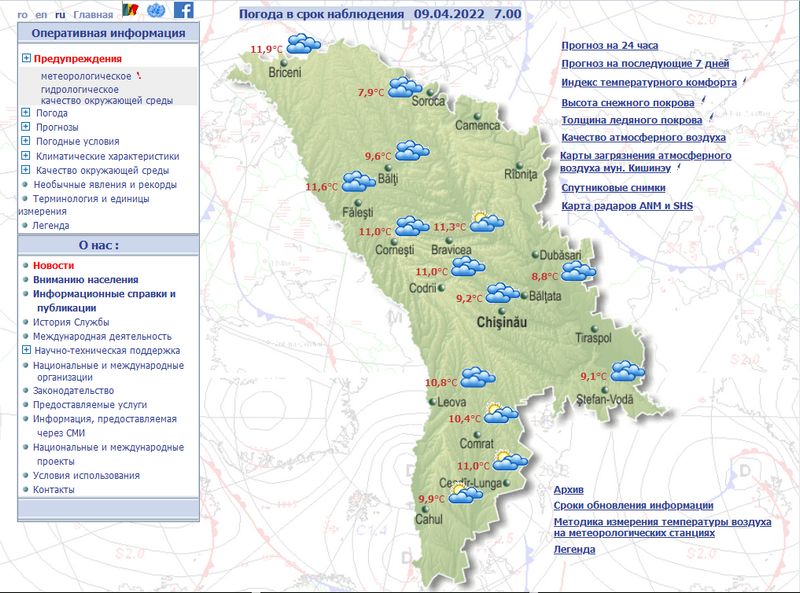Expand Научно-техническая поддержка item
This screenshot has width=800, height=593.
pos(26,350)
